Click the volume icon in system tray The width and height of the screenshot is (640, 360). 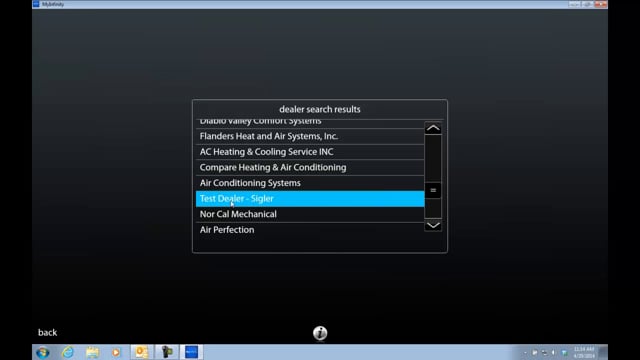[554, 352]
